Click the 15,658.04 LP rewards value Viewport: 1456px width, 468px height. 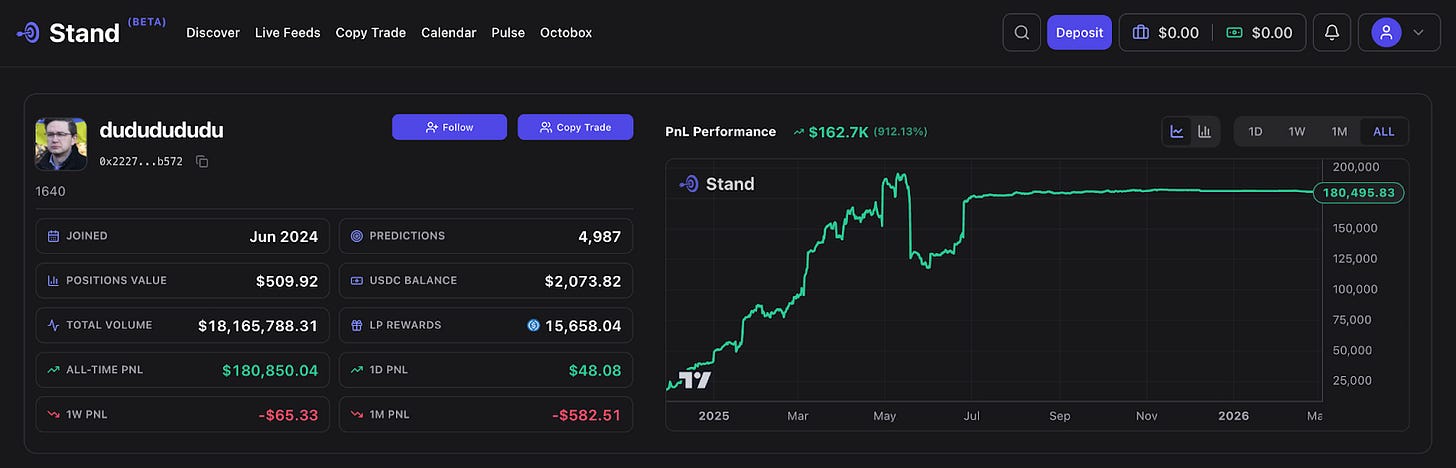[x=583, y=325]
